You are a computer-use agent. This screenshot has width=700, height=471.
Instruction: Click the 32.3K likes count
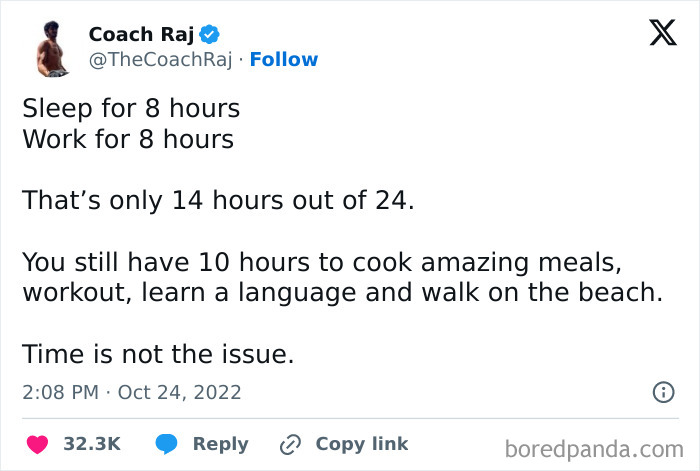(x=92, y=444)
